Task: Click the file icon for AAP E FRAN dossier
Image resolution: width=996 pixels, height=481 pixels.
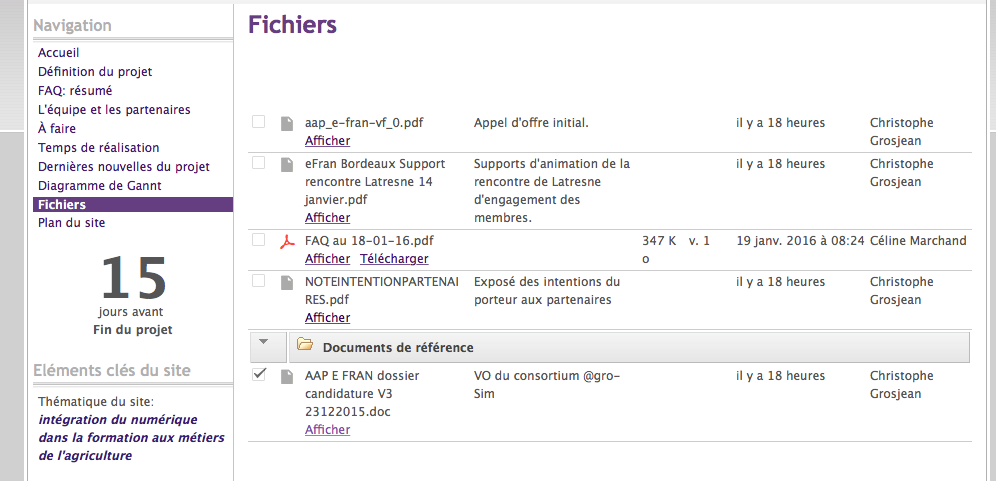Action: (x=287, y=376)
